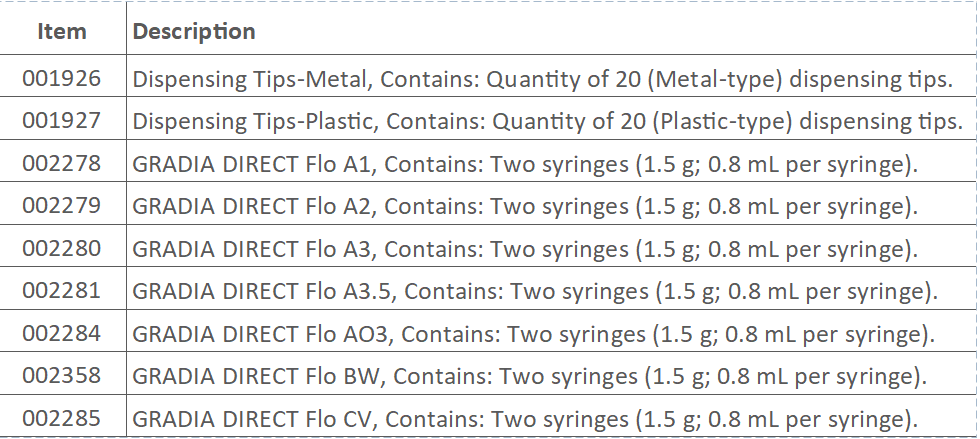Select item number 002284
980x439 pixels.
coord(62,333)
